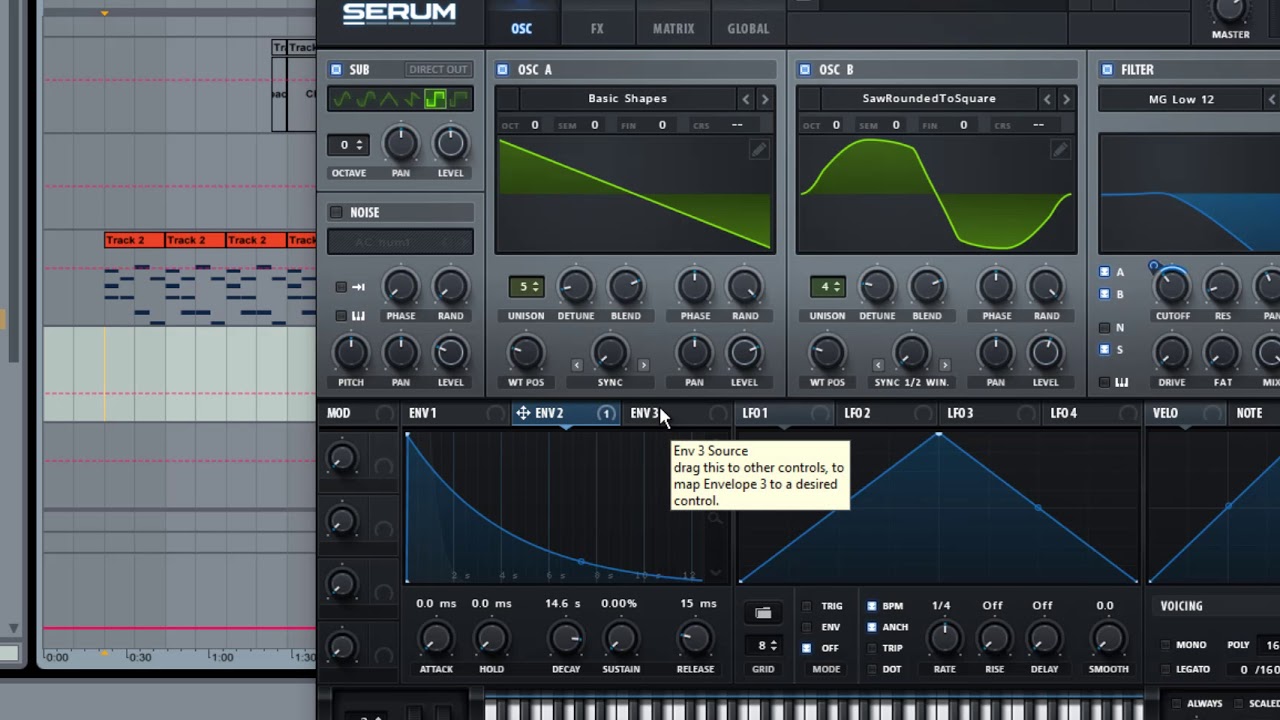Toggle the SUB oscillator on/off
Image resolution: width=1280 pixels, height=720 pixels.
click(336, 69)
